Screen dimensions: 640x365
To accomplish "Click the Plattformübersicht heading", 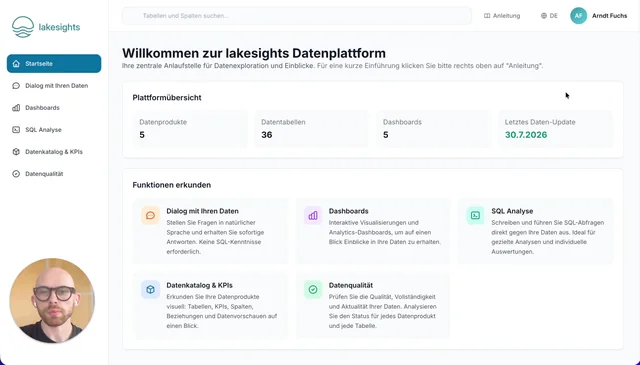I will (x=167, y=98).
